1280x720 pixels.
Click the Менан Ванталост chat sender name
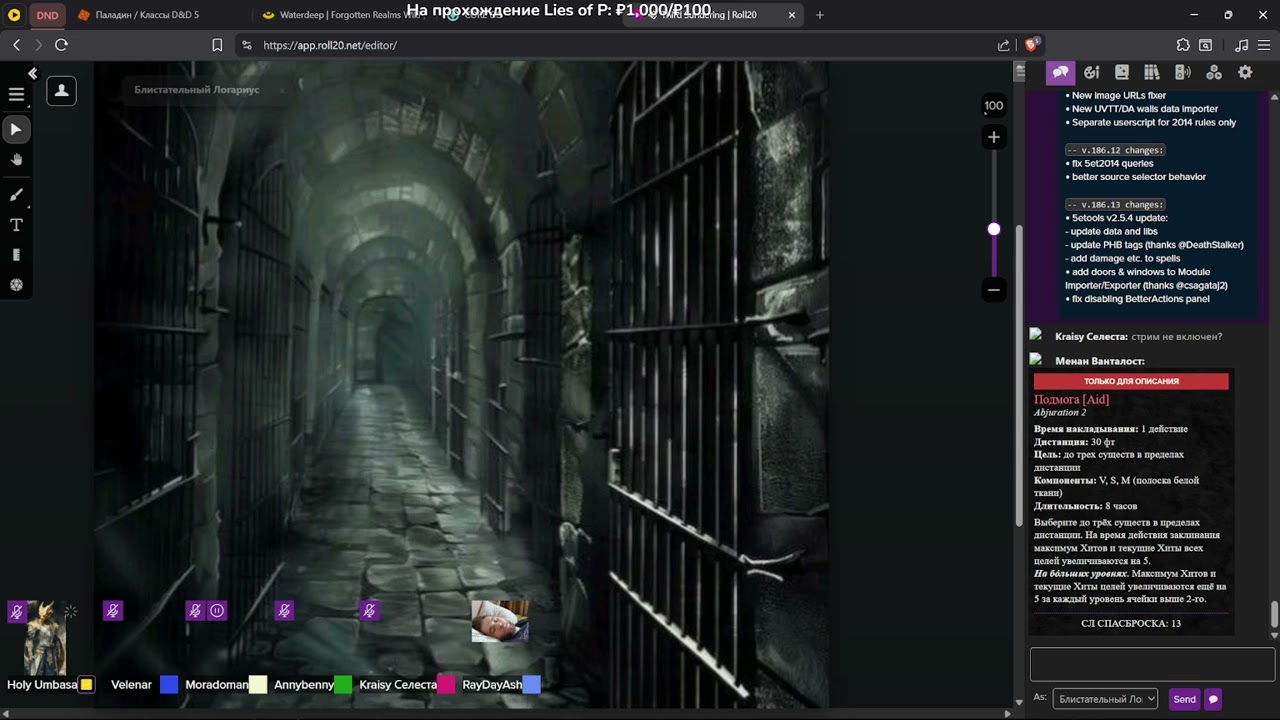click(1100, 361)
